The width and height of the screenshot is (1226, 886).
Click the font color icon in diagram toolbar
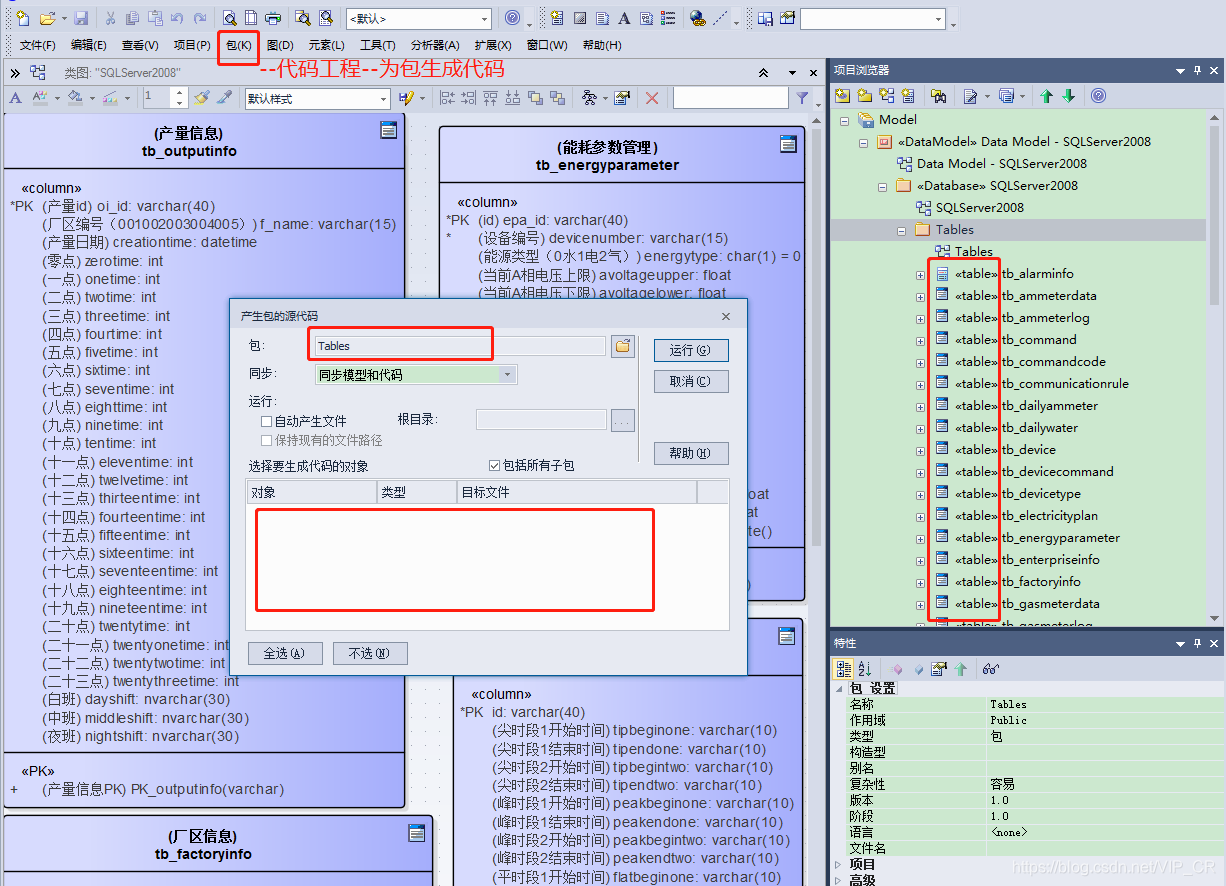[x=42, y=98]
